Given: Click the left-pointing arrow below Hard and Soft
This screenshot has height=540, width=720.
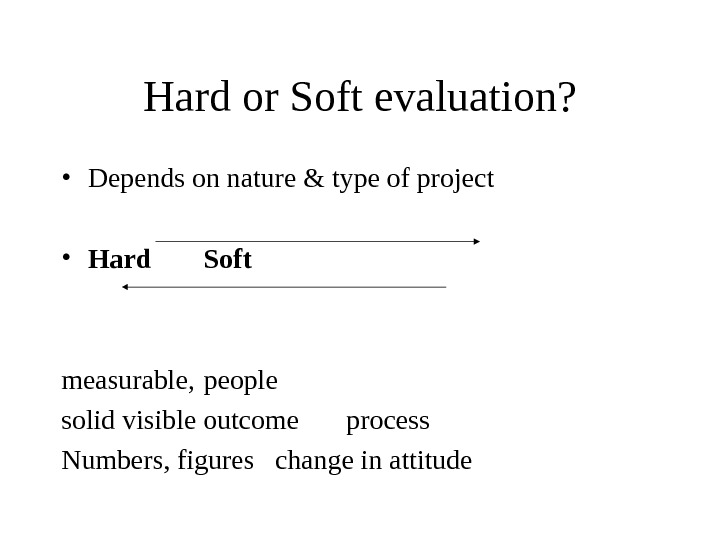Looking at the screenshot, I should [284, 287].
